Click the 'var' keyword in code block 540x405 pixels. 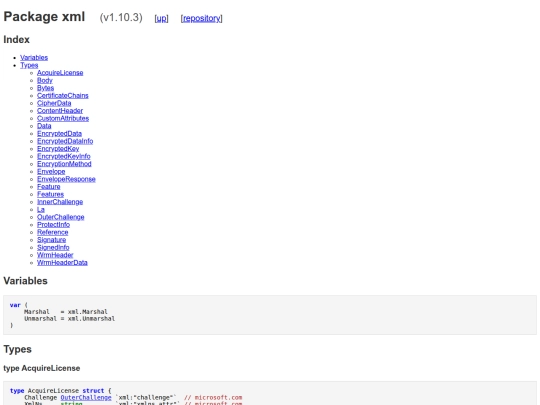pos(15,305)
